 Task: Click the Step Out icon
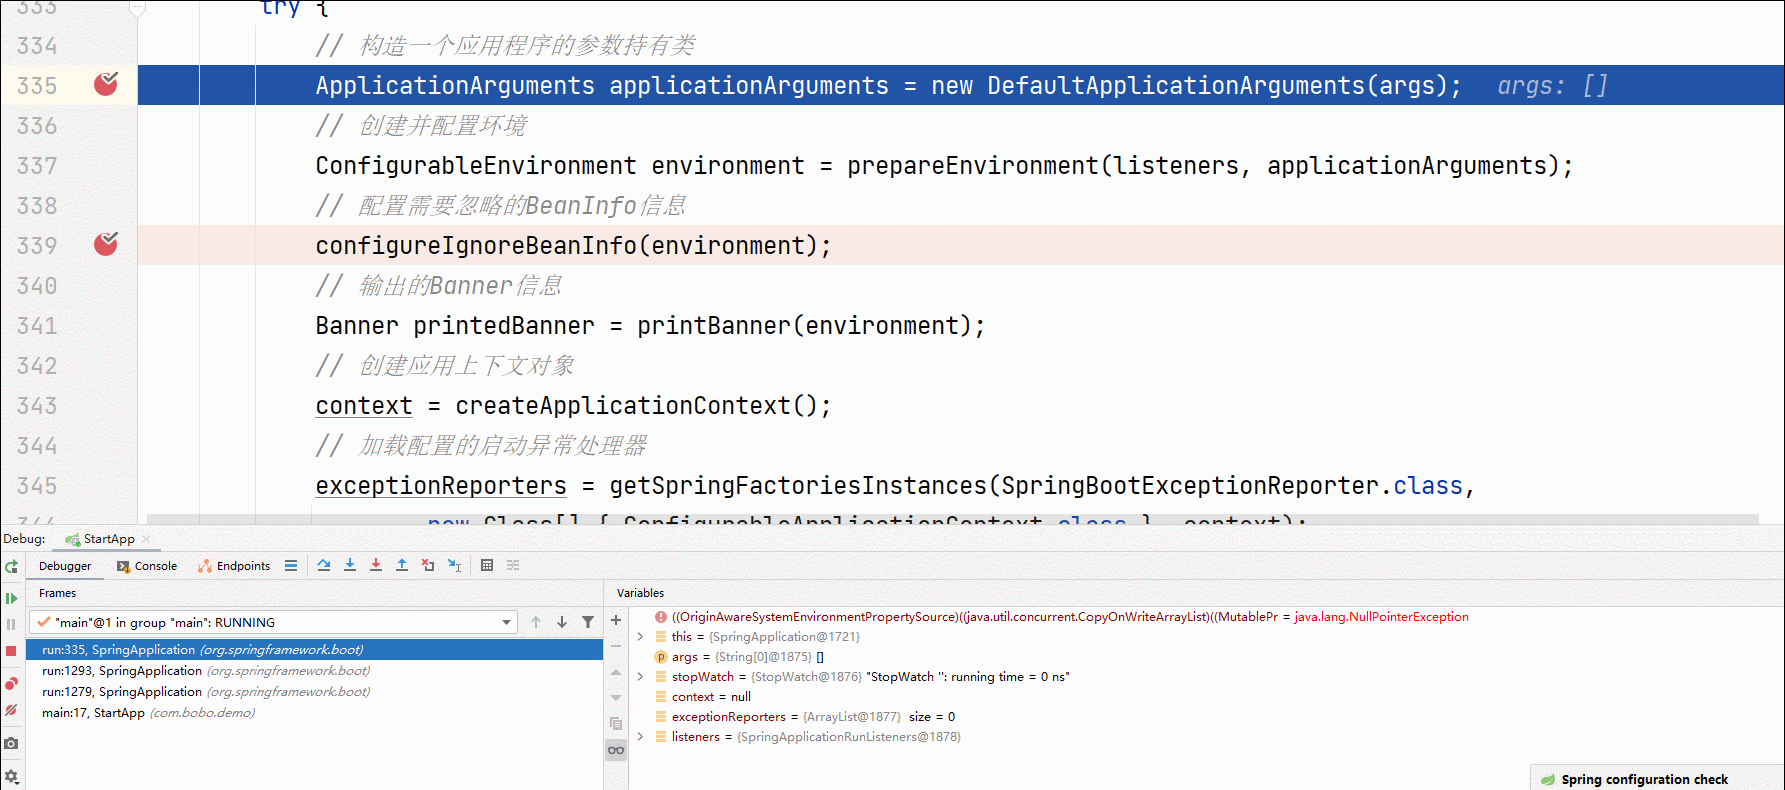[x=402, y=565]
